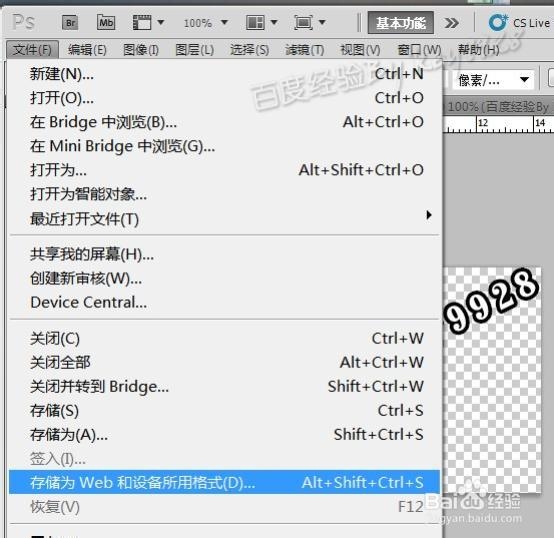Image resolution: width=554 pixels, height=538 pixels.
Task: Choose 打开为智能对象... menu entry
Action: (x=224, y=194)
